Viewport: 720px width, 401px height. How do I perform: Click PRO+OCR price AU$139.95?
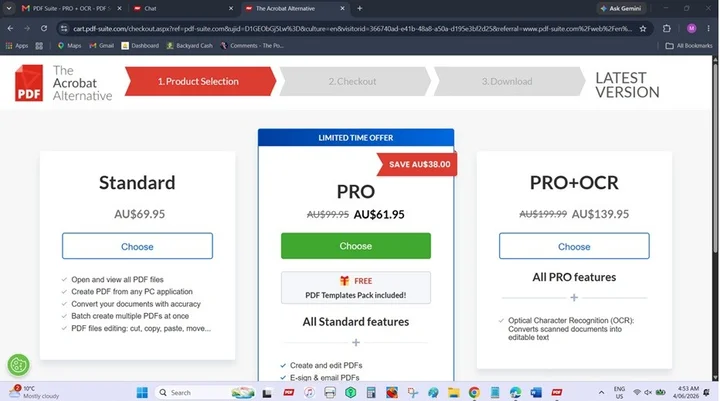(601, 214)
